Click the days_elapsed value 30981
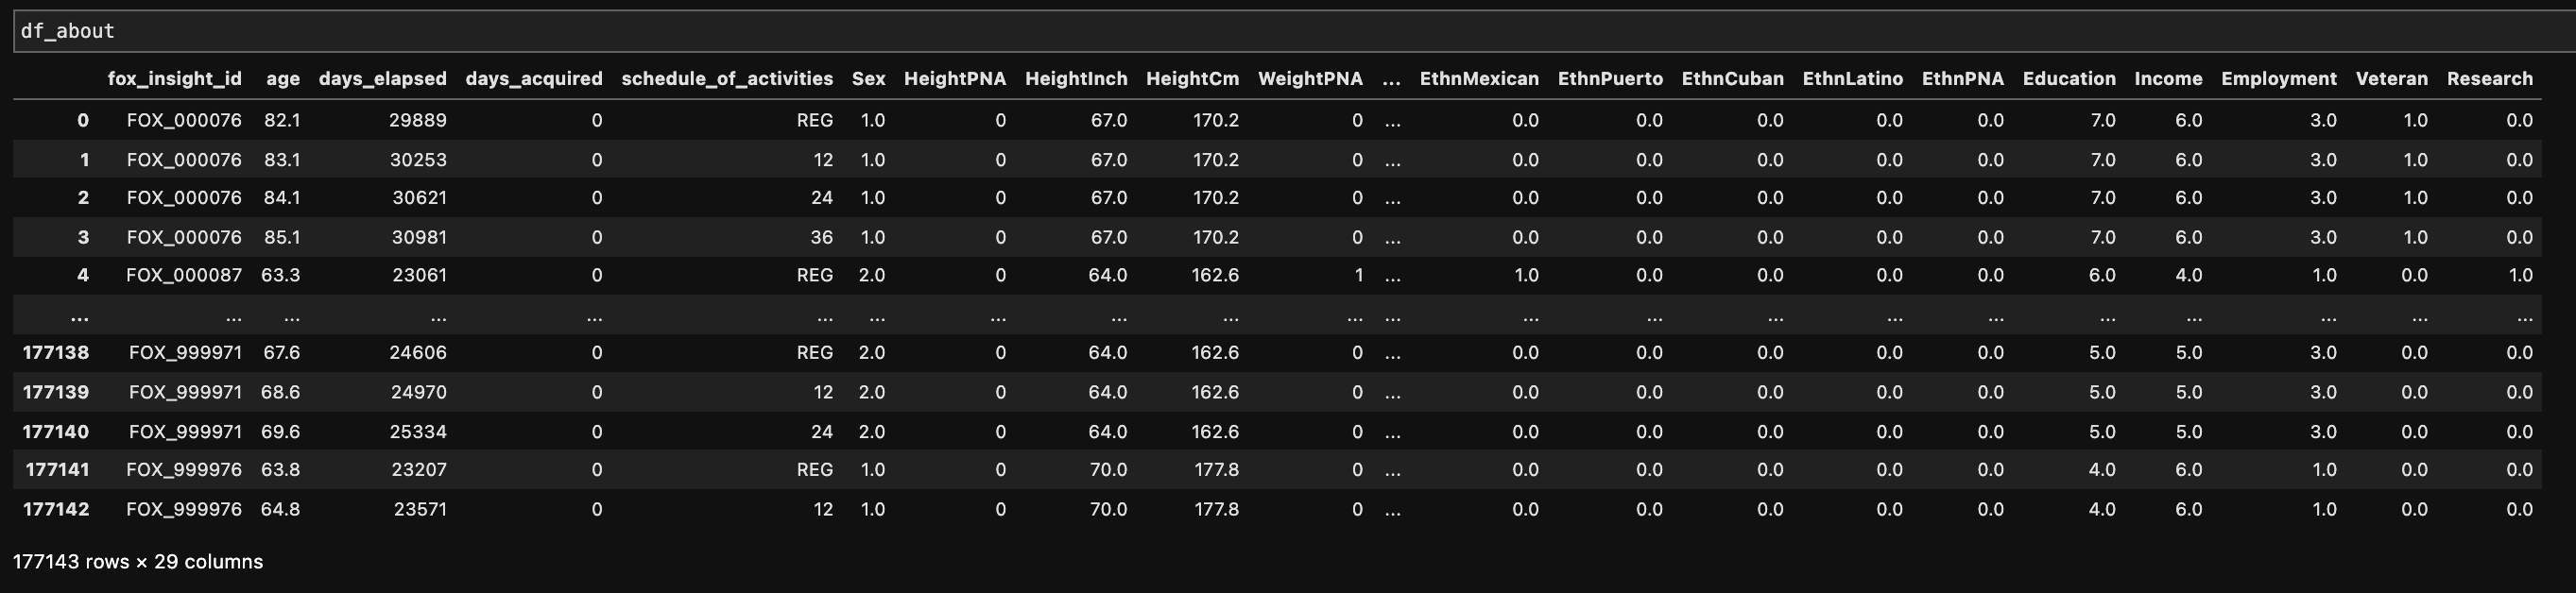 click(419, 237)
